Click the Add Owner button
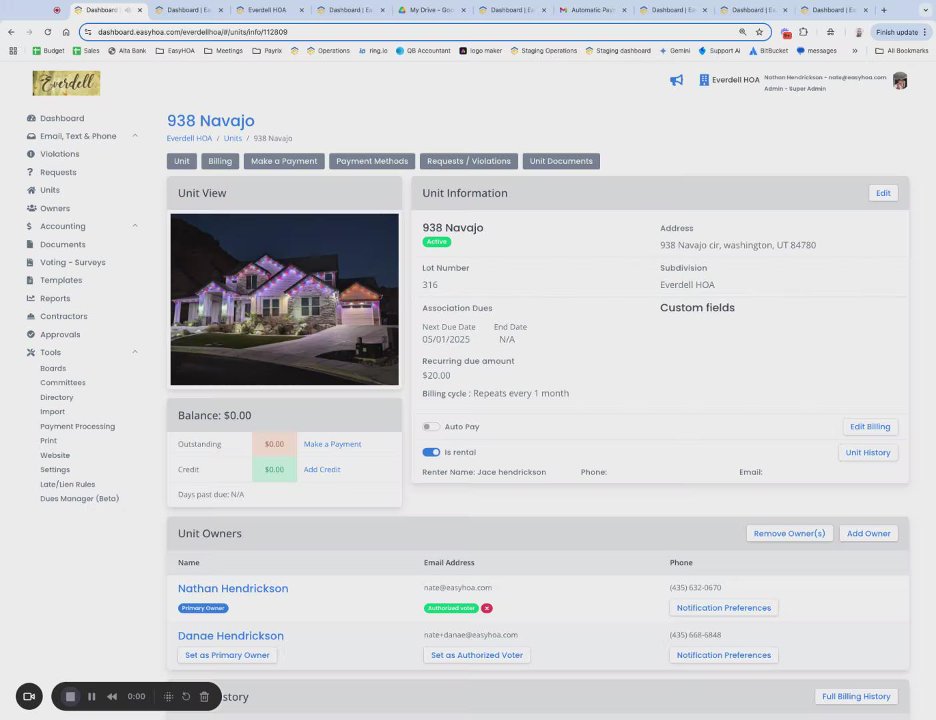Image resolution: width=936 pixels, height=720 pixels. (869, 534)
